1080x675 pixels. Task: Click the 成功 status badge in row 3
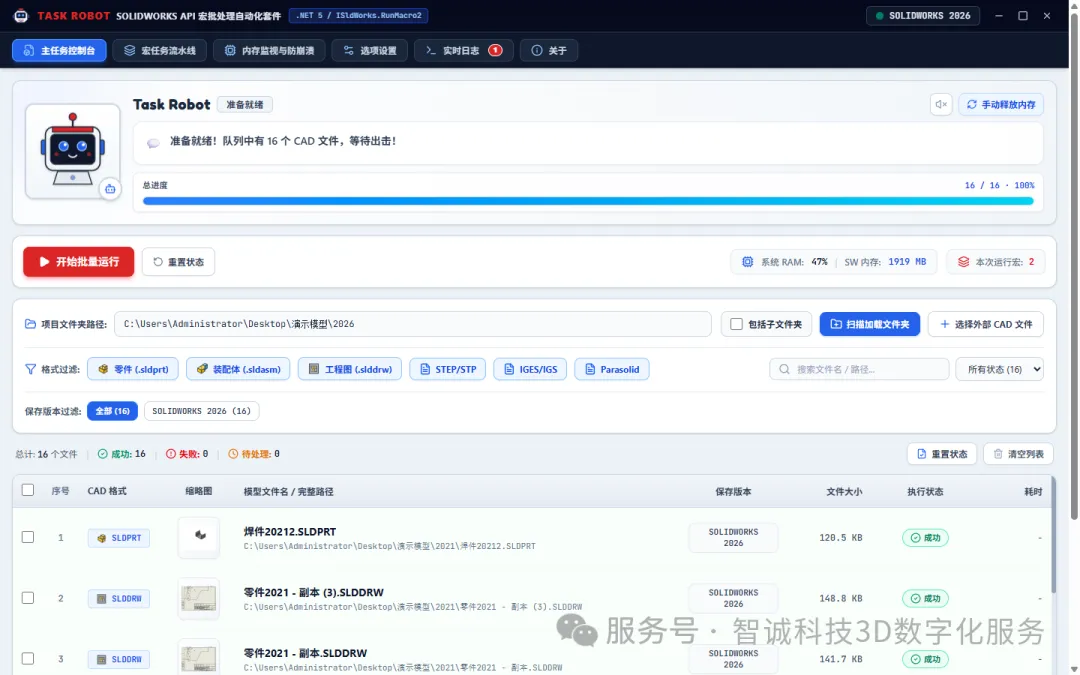(x=925, y=659)
